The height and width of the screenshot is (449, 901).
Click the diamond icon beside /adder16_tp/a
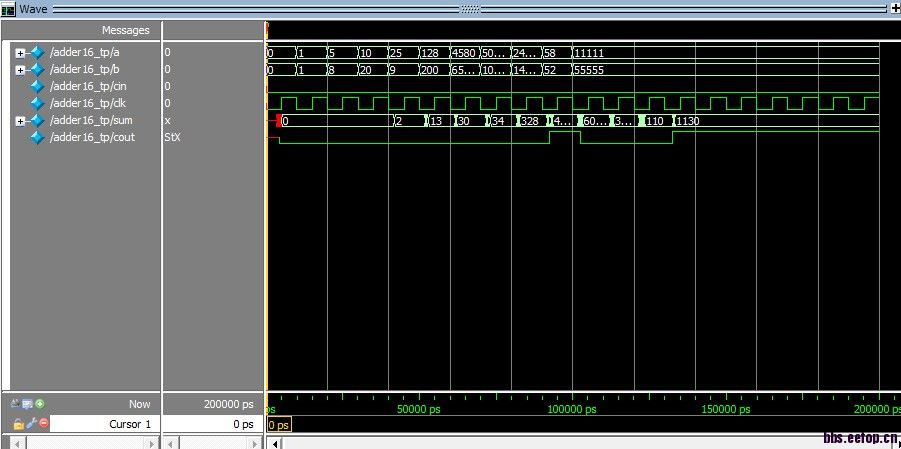click(37, 52)
